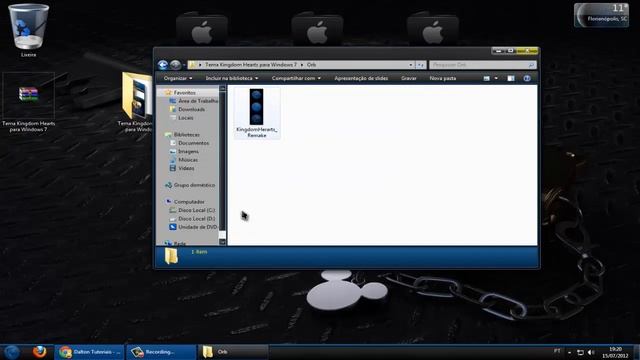Select Tema Kingdom Hearts para Windows 7 breadcrumb
Viewport: 640px width, 360px height.
[x=251, y=65]
